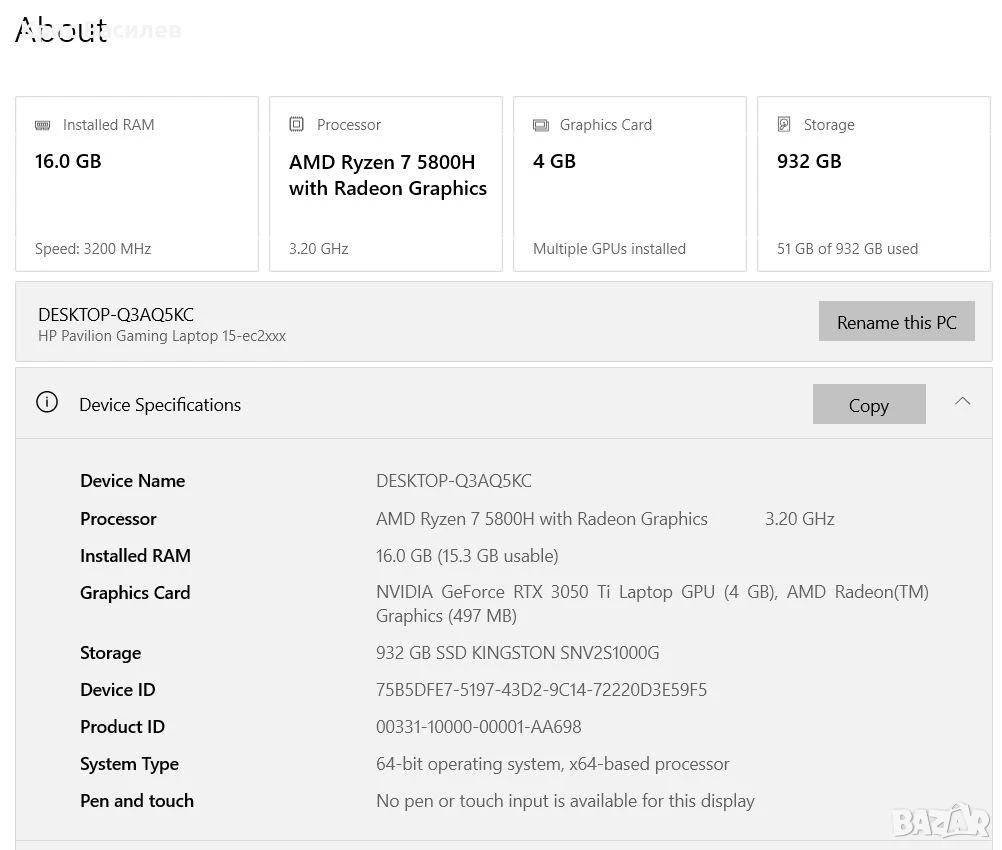Click the Multiple GPUs installed text
1002x850 pixels.
pyautogui.click(x=609, y=249)
